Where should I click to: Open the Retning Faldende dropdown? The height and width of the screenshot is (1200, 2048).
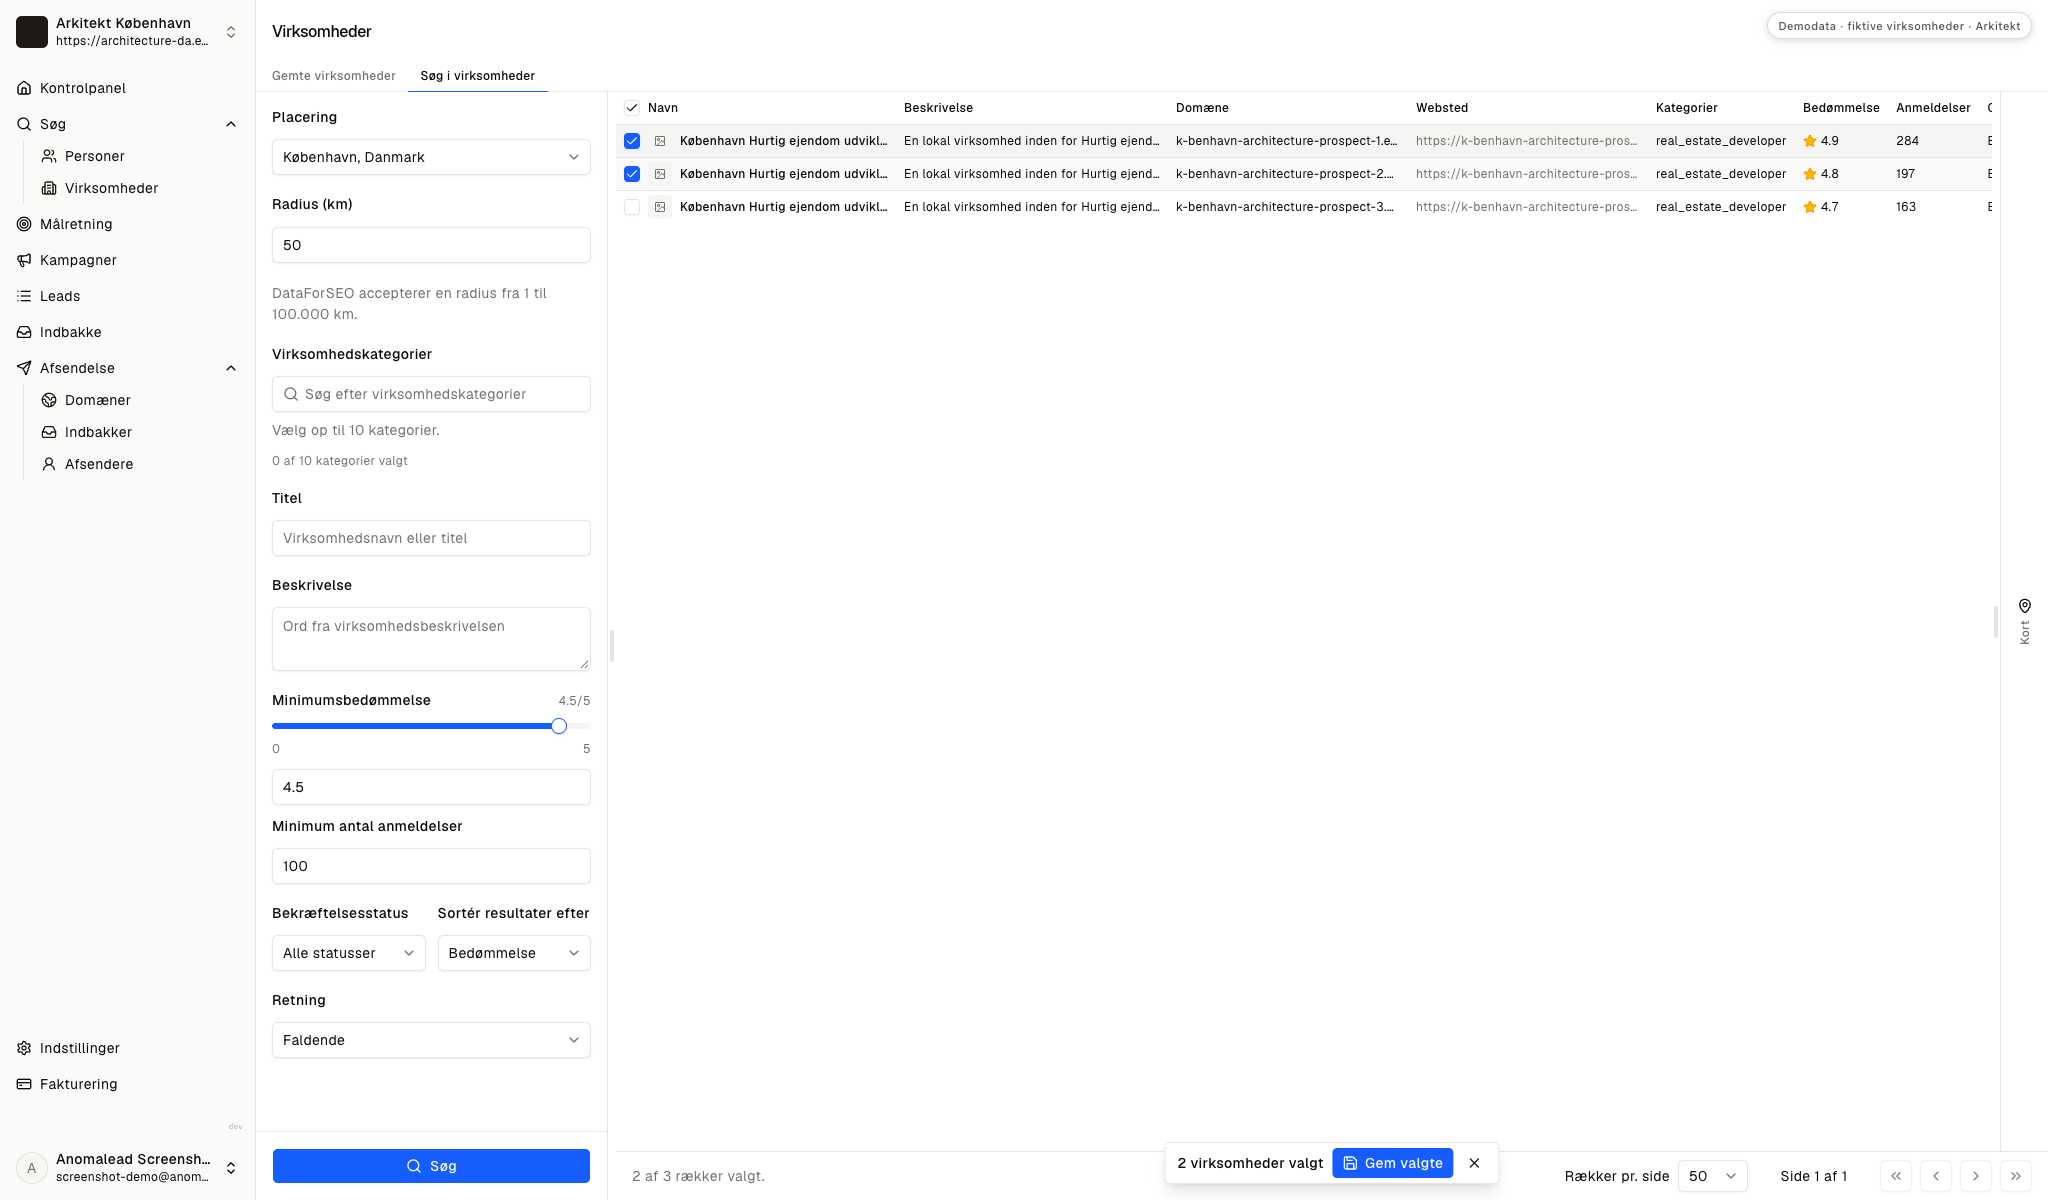click(x=431, y=1040)
